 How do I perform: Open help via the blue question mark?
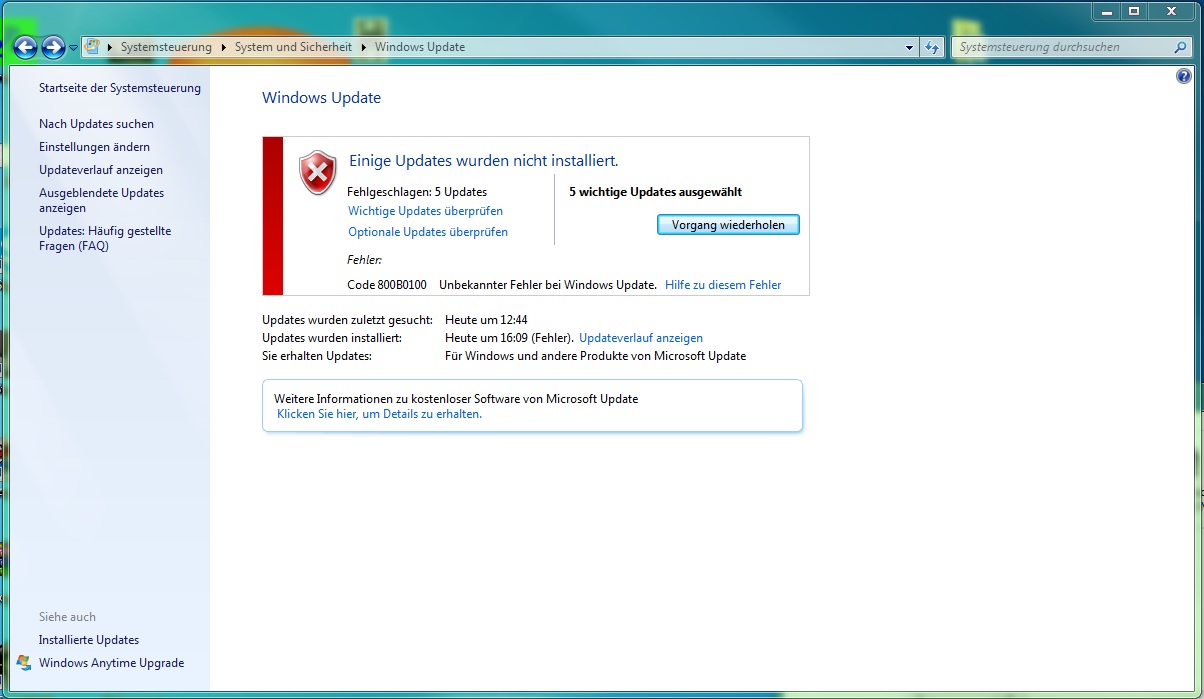[x=1184, y=76]
